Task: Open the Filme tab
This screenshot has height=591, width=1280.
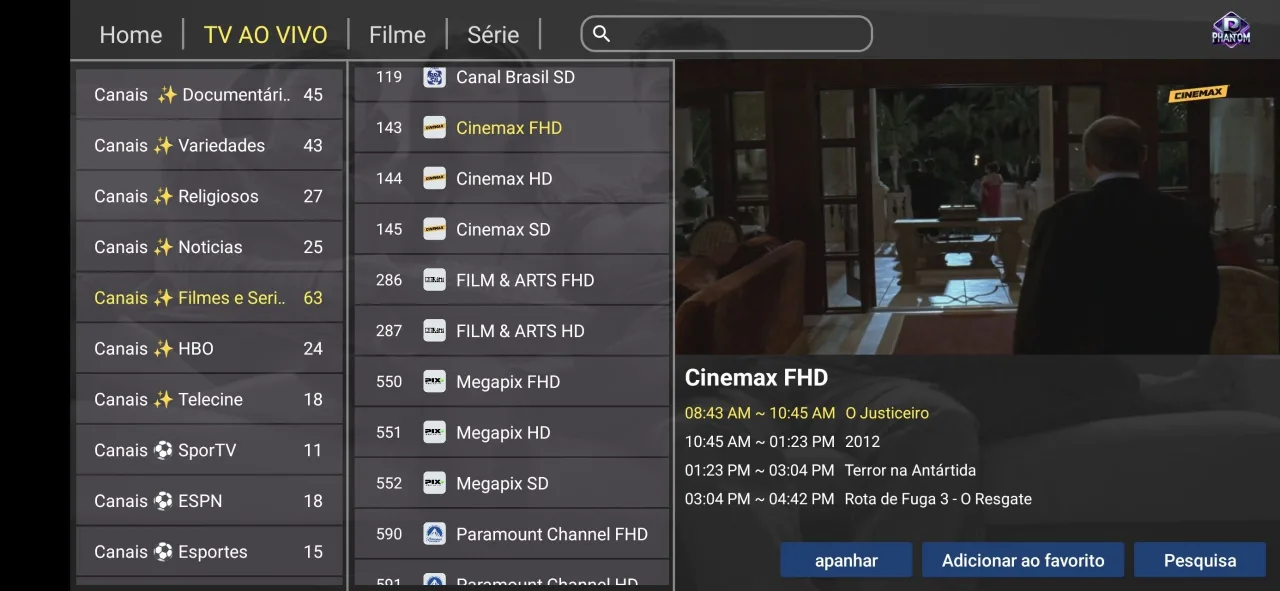Action: pos(397,35)
